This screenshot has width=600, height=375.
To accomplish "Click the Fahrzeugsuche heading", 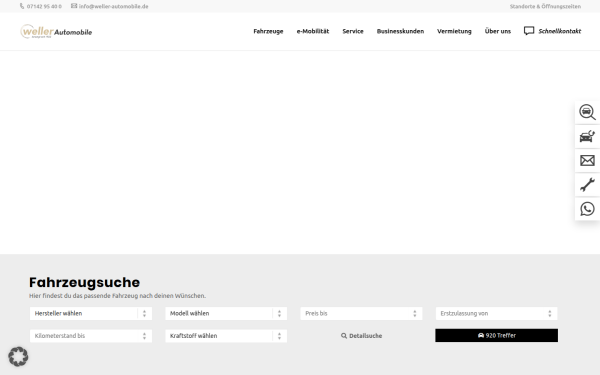I will [x=85, y=282].
